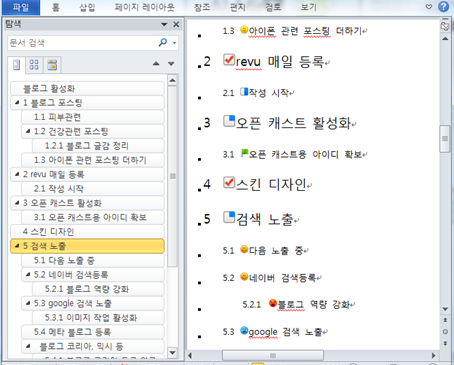Go to heading 5.1 다음 노출 중
This screenshot has height=365, width=454.
click(93, 260)
